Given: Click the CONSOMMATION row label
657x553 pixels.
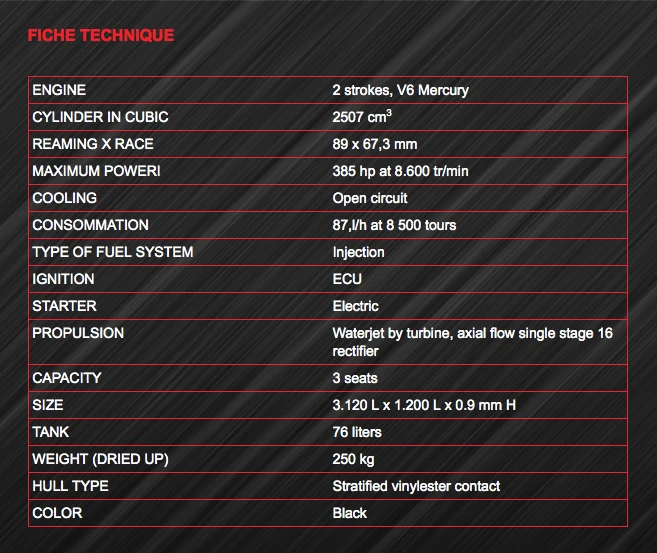Looking at the screenshot, I should click(90, 225).
